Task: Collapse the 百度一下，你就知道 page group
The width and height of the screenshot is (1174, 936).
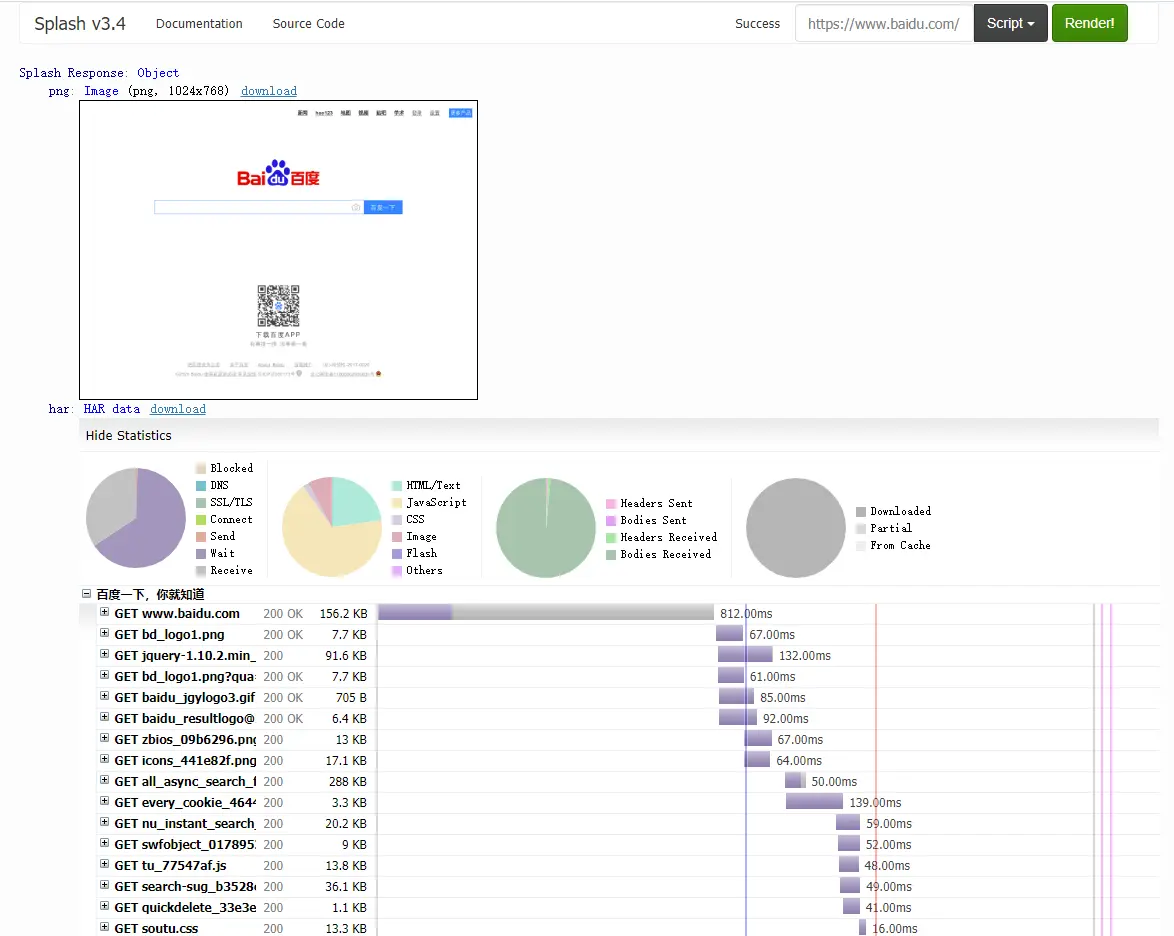Action: point(87,594)
